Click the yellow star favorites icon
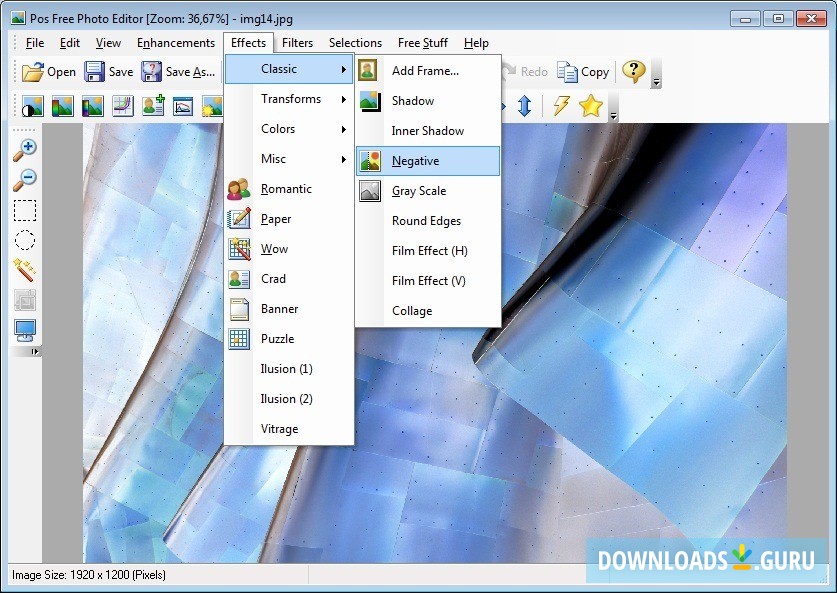The width and height of the screenshot is (837, 593). (x=590, y=106)
